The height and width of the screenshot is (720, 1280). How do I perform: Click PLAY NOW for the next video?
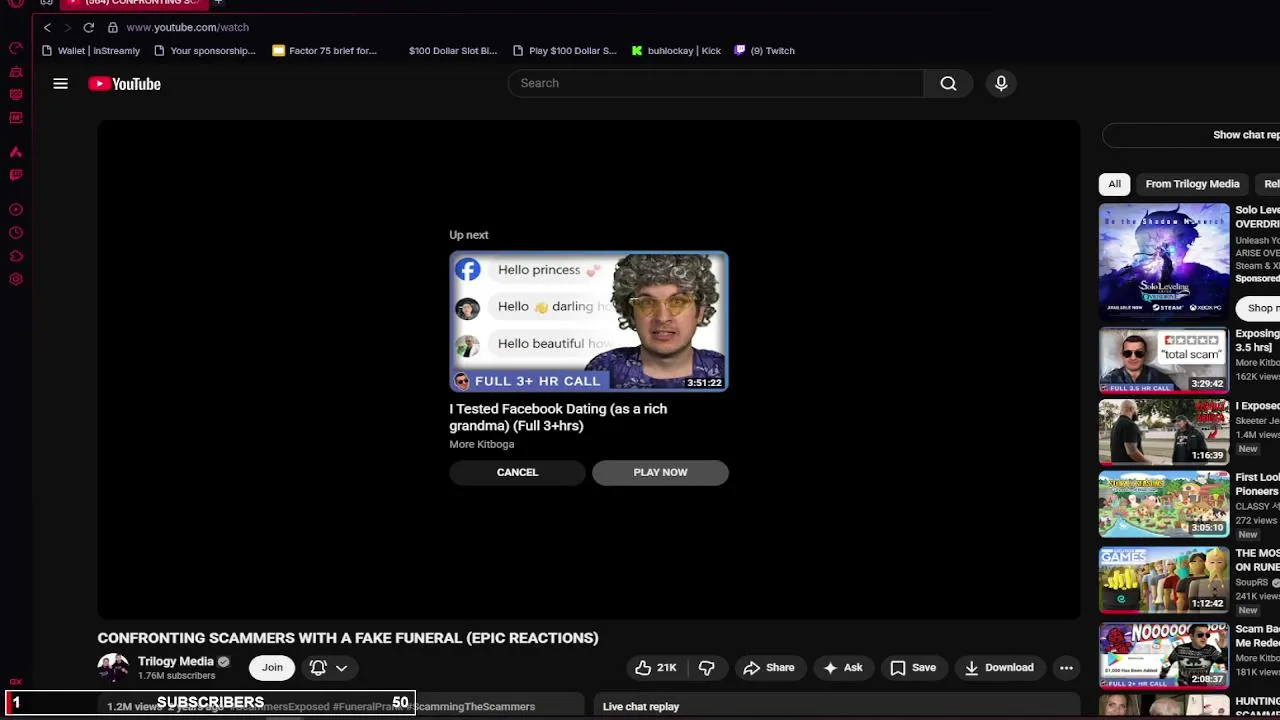(x=660, y=472)
